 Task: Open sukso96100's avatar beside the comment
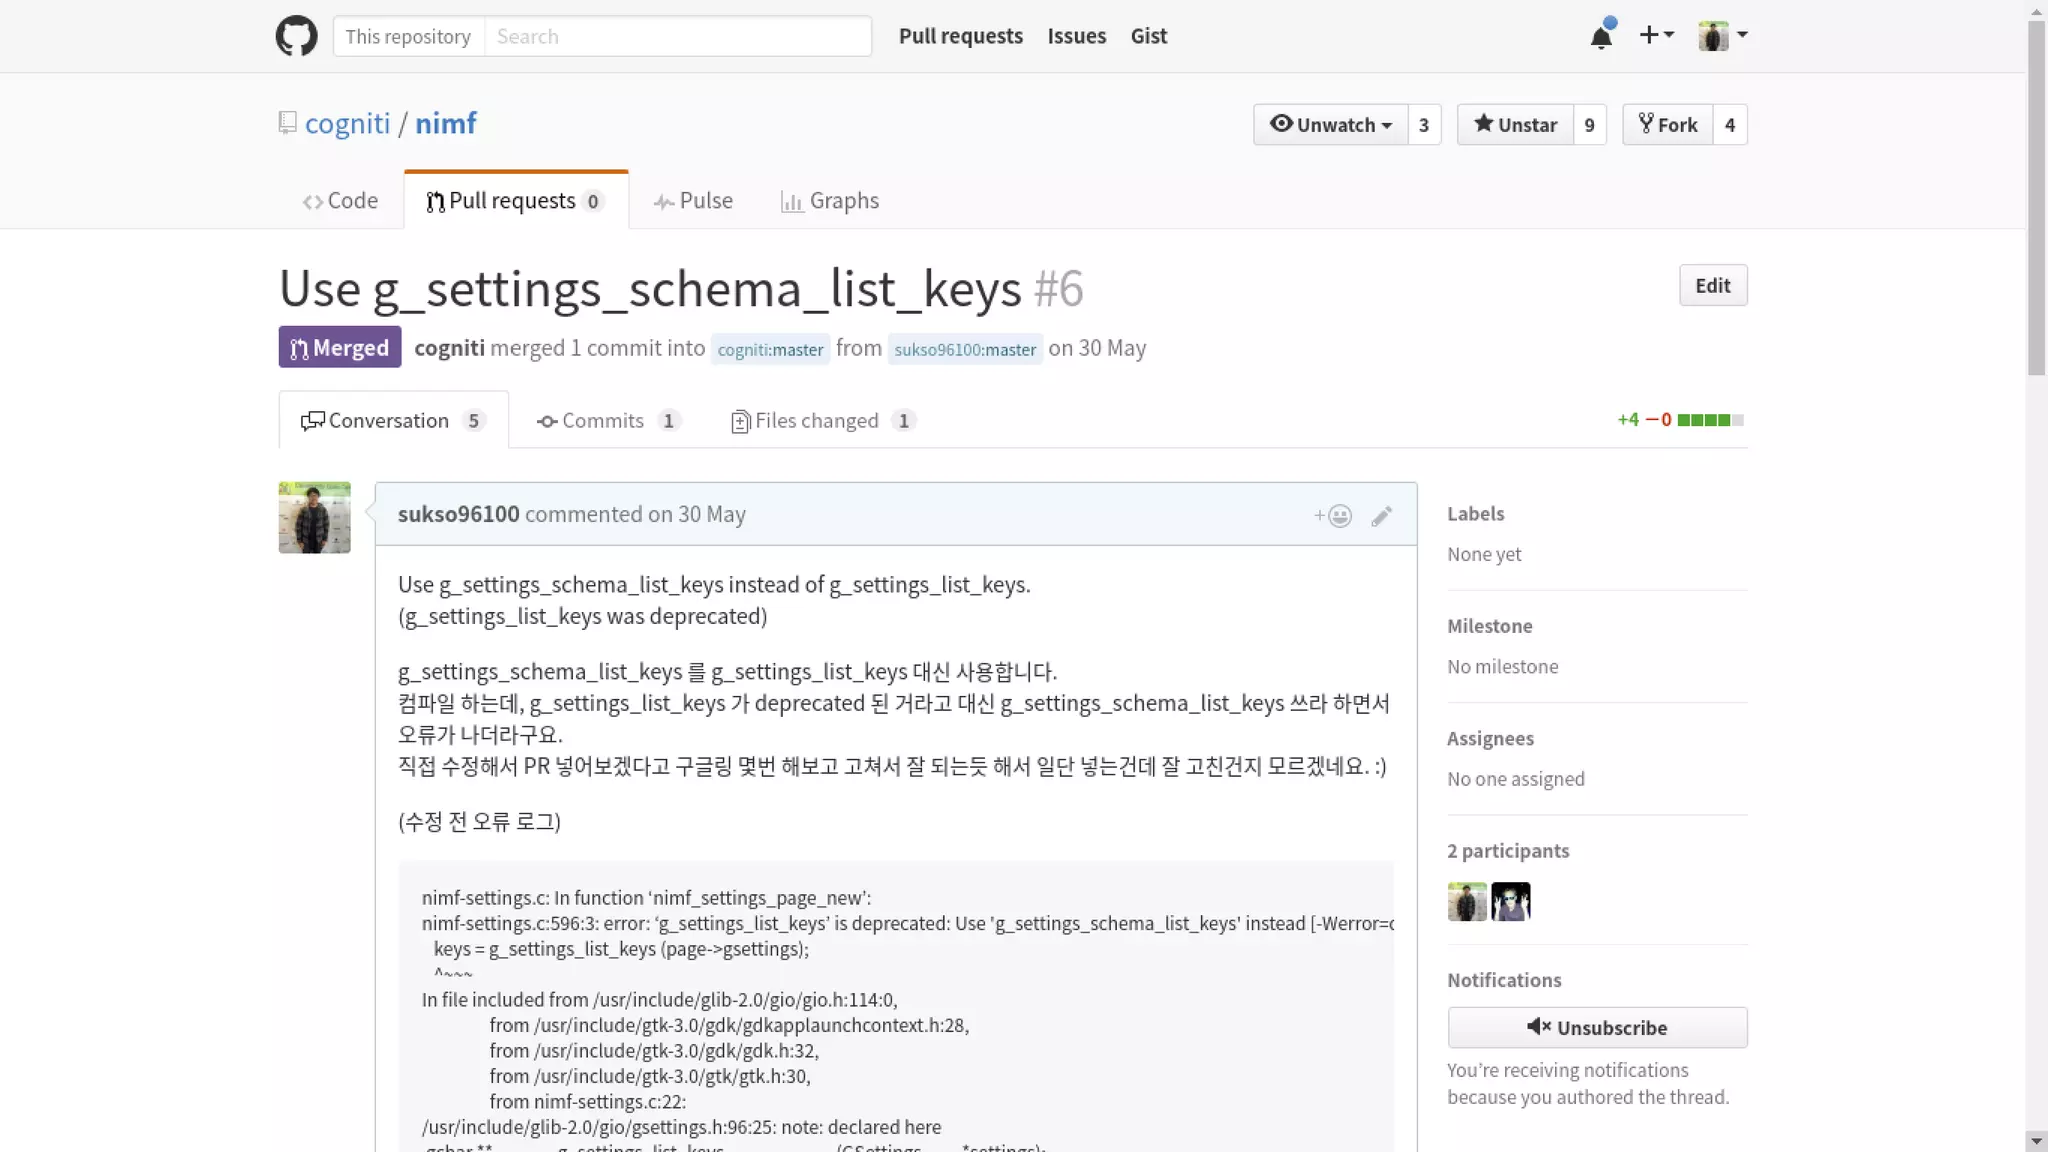(x=314, y=517)
